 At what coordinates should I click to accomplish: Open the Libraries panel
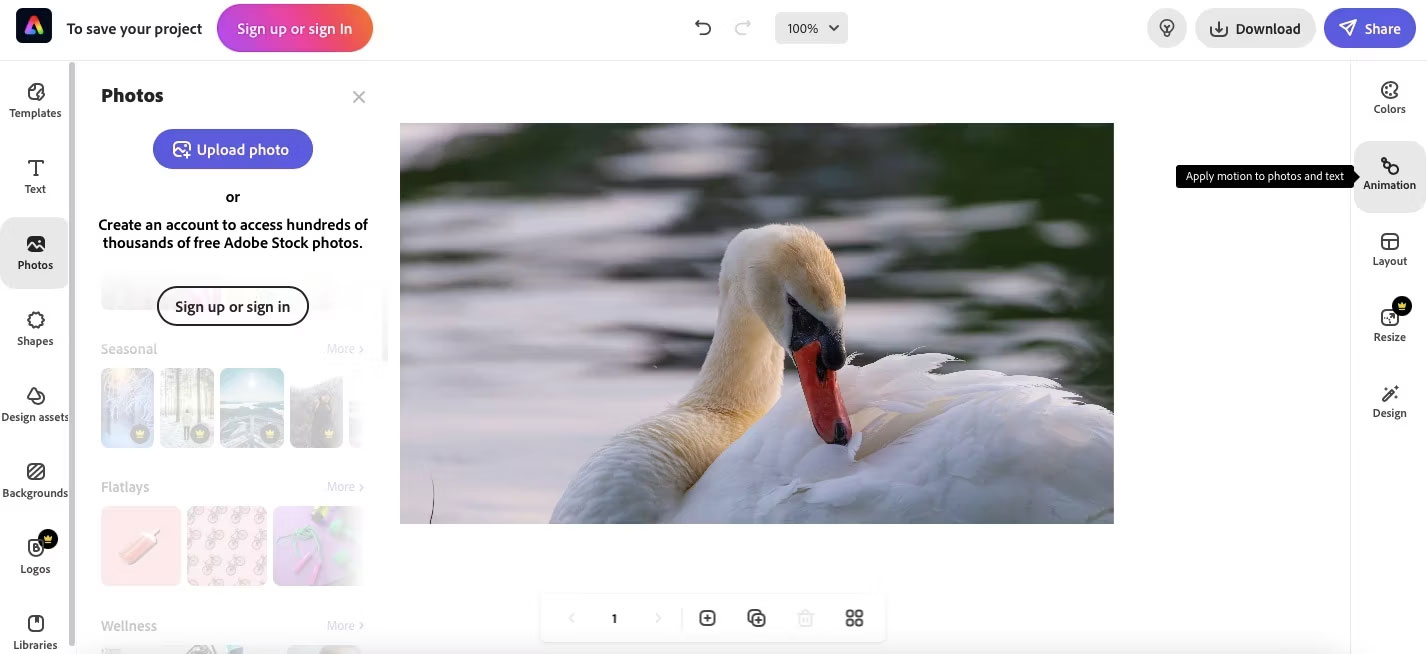click(35, 629)
